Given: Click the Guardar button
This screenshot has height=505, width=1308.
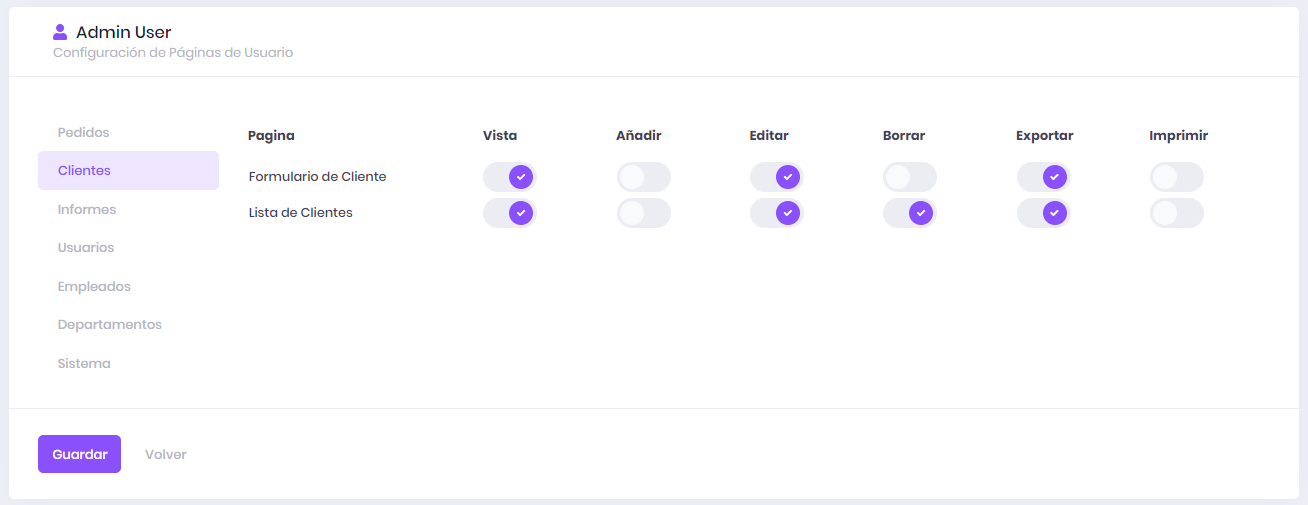Looking at the screenshot, I should pyautogui.click(x=80, y=454).
